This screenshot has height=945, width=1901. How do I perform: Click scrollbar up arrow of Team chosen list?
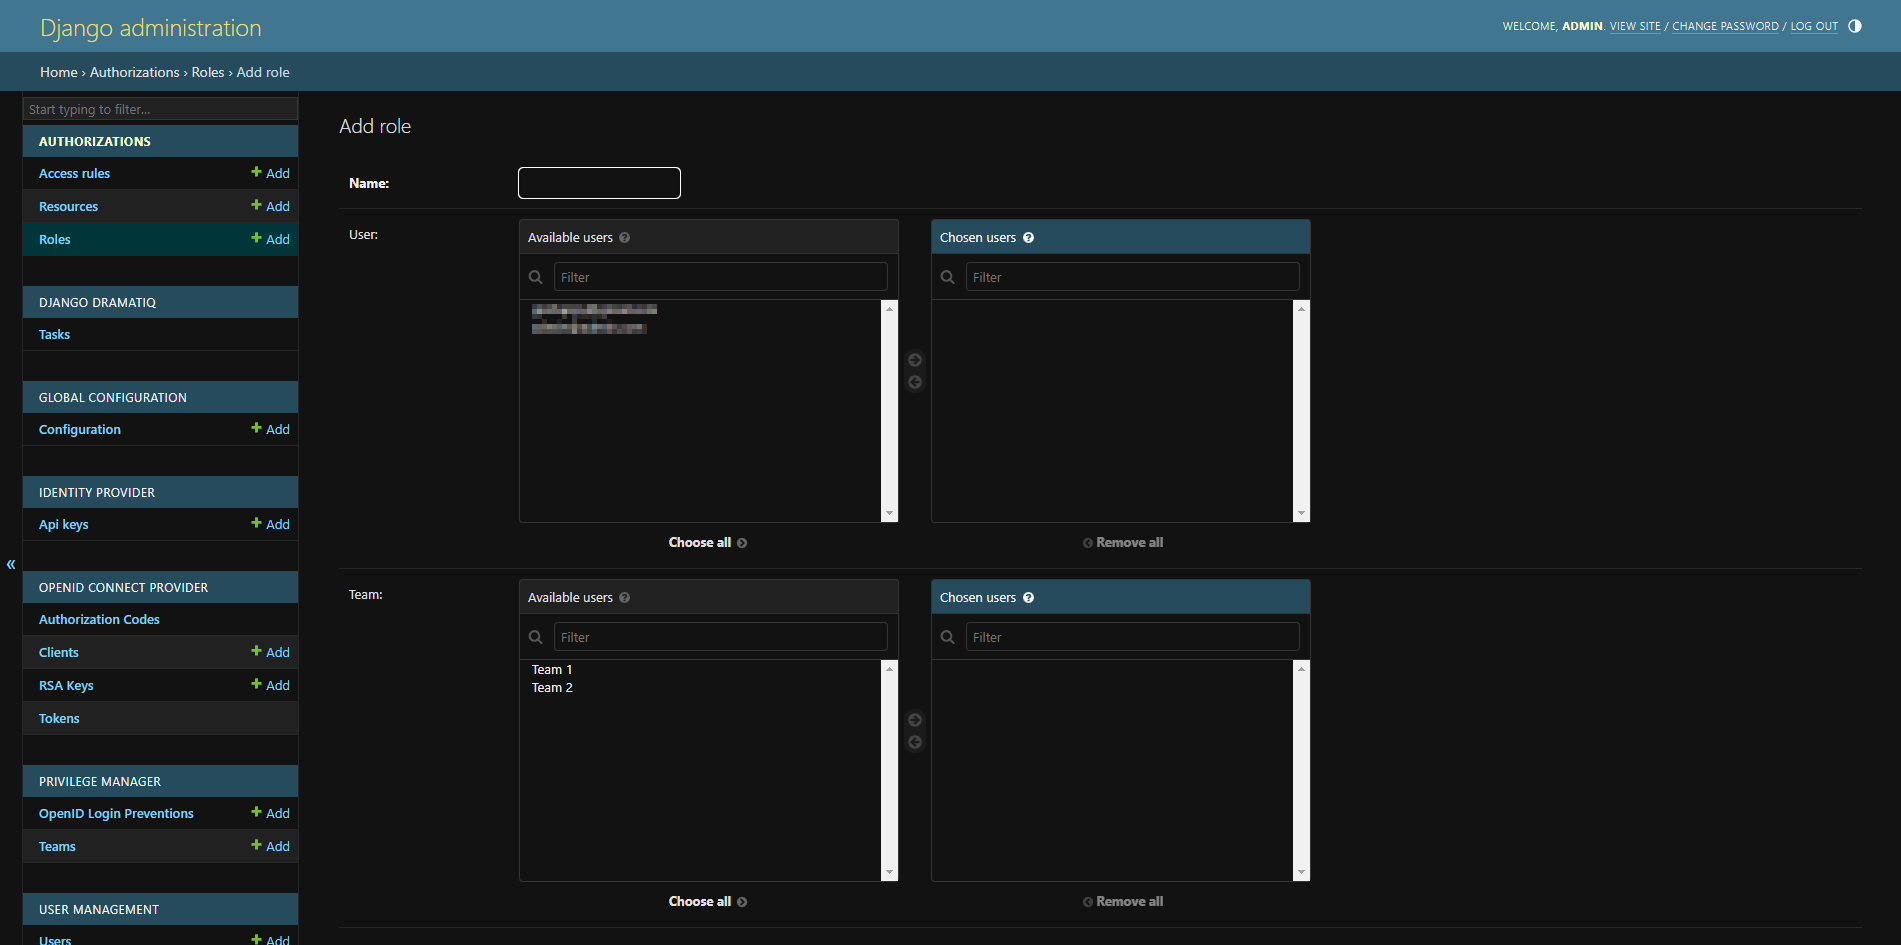pos(1301,669)
